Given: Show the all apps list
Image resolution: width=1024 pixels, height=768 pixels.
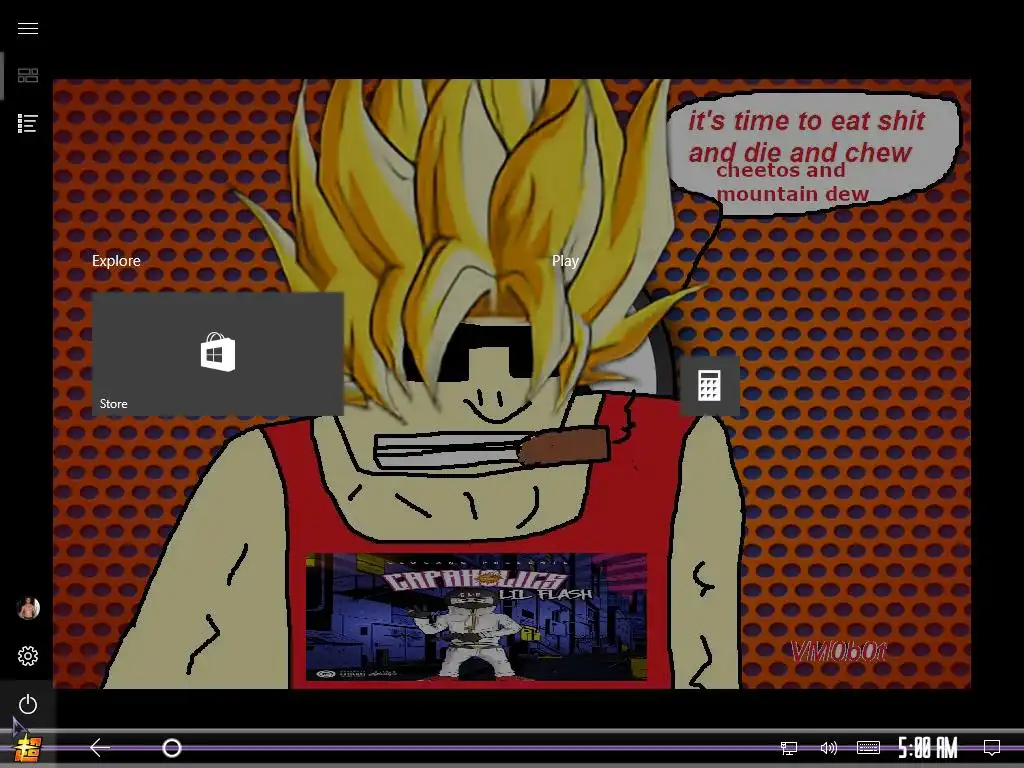Looking at the screenshot, I should 27,123.
